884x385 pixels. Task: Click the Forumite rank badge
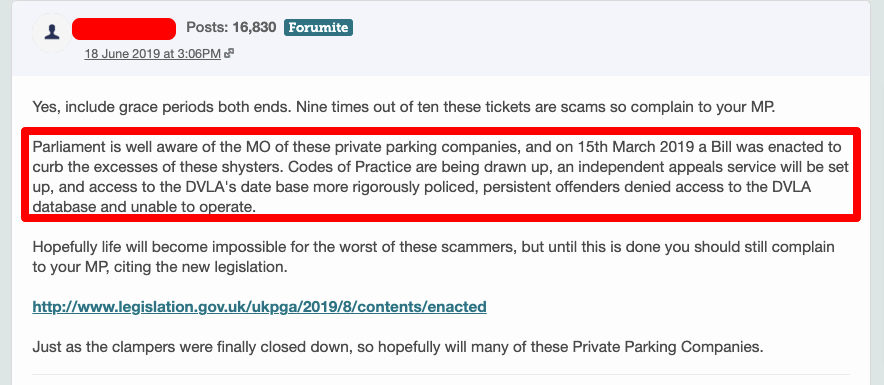(319, 27)
